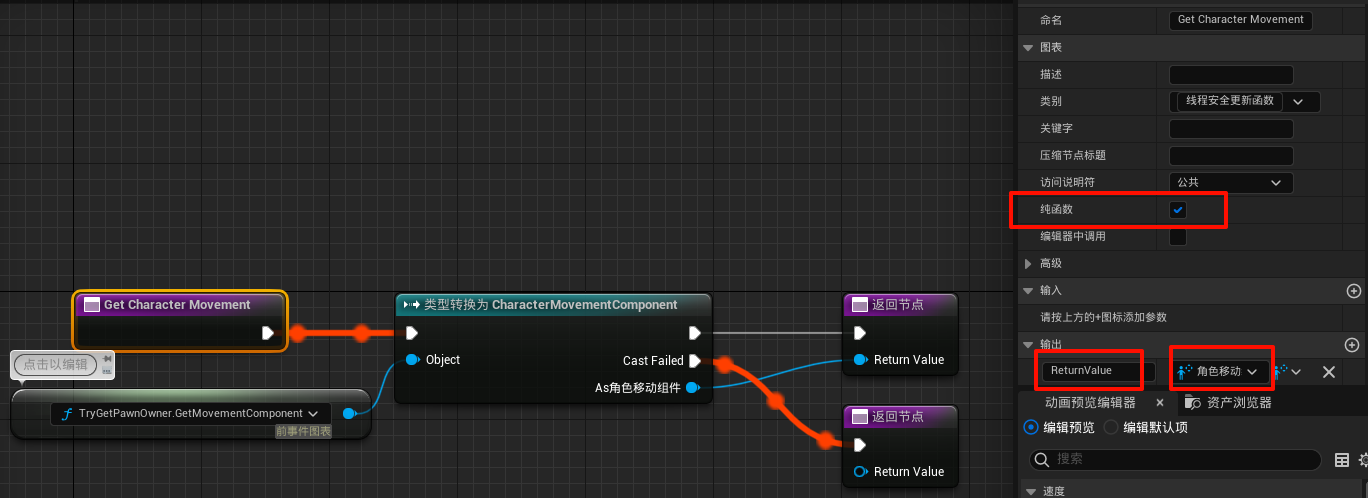Toggle the 编辑器中调用 checkbox
Screen dimensions: 1368x498
coord(1178,237)
